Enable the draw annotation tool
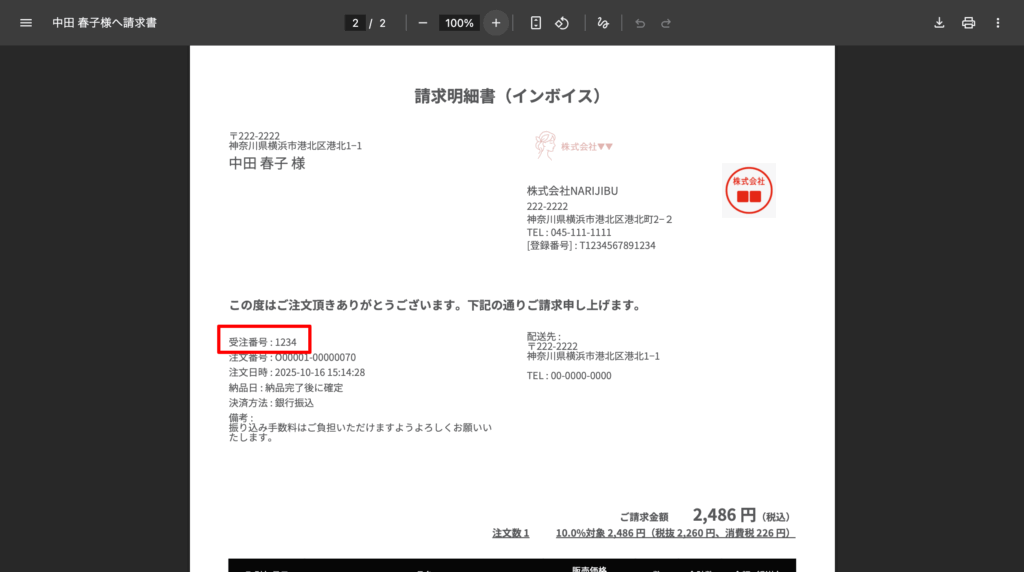This screenshot has width=1024, height=572. [602, 23]
